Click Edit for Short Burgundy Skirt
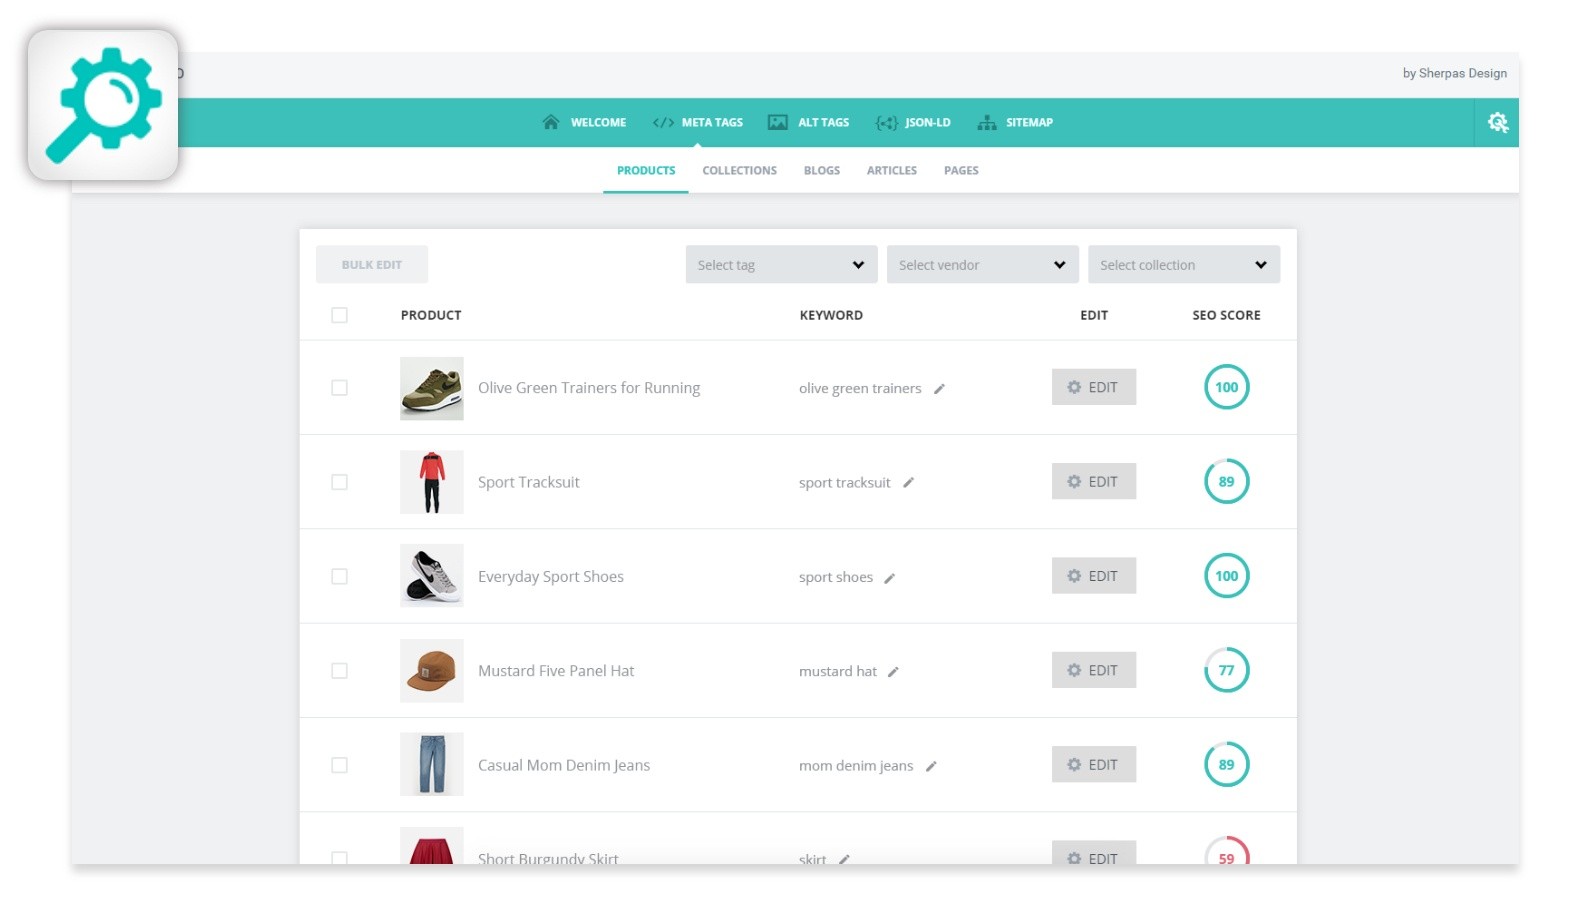Image resolution: width=1594 pixels, height=907 pixels. pos(1093,853)
